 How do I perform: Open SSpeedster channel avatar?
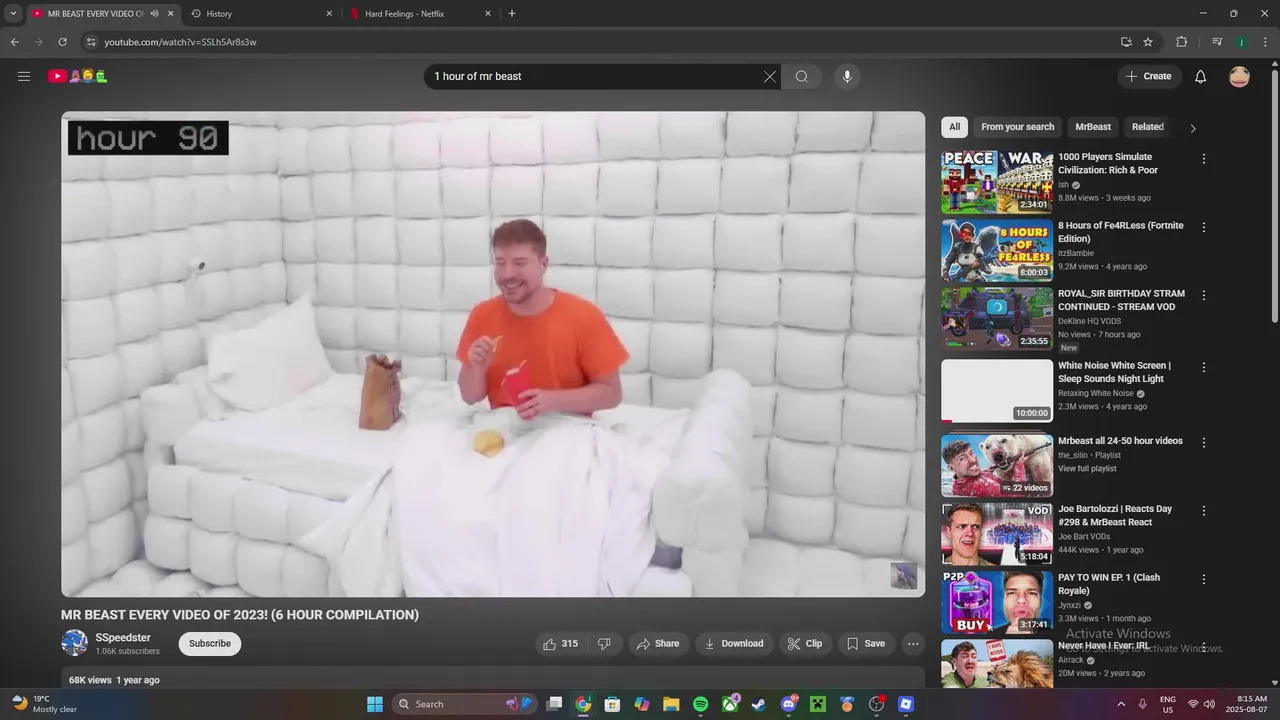pos(74,643)
